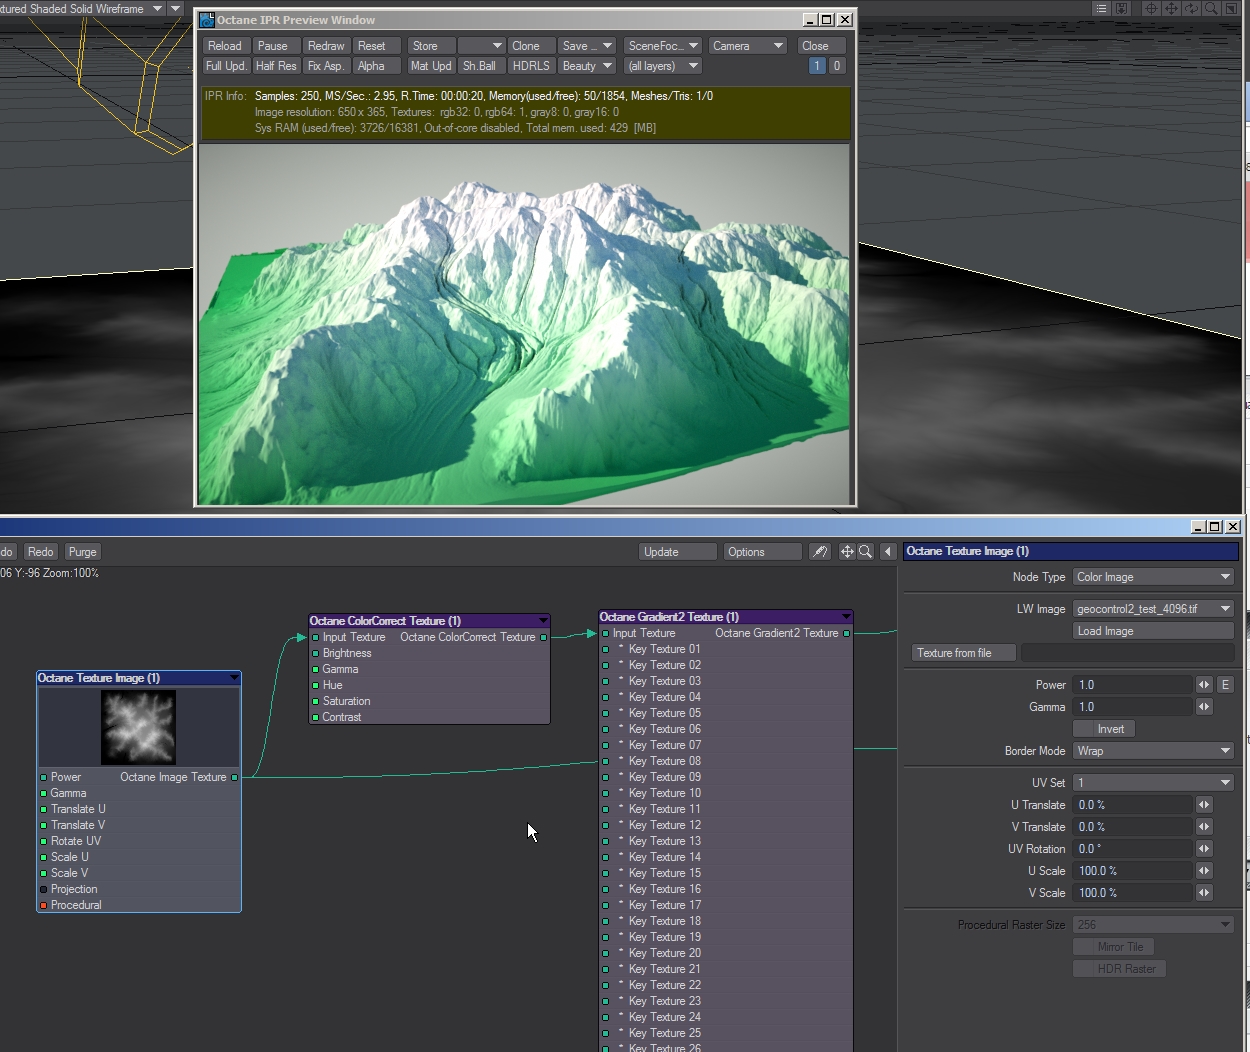Open the Node Type dropdown
This screenshot has height=1052, width=1250.
pos(1153,577)
